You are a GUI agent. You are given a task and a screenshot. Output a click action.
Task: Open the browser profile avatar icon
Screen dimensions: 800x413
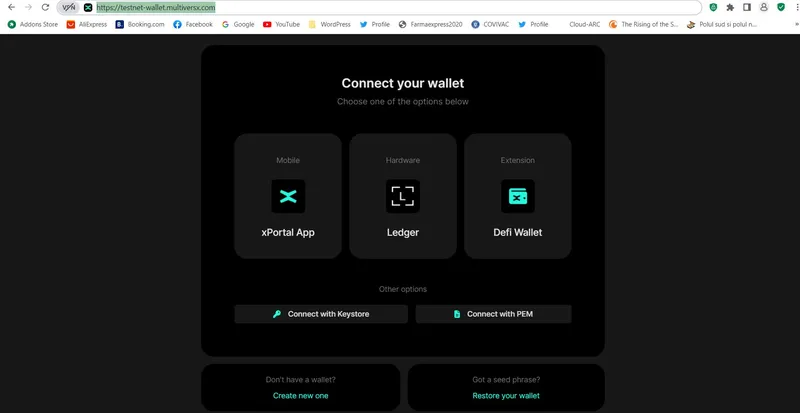[x=764, y=7]
